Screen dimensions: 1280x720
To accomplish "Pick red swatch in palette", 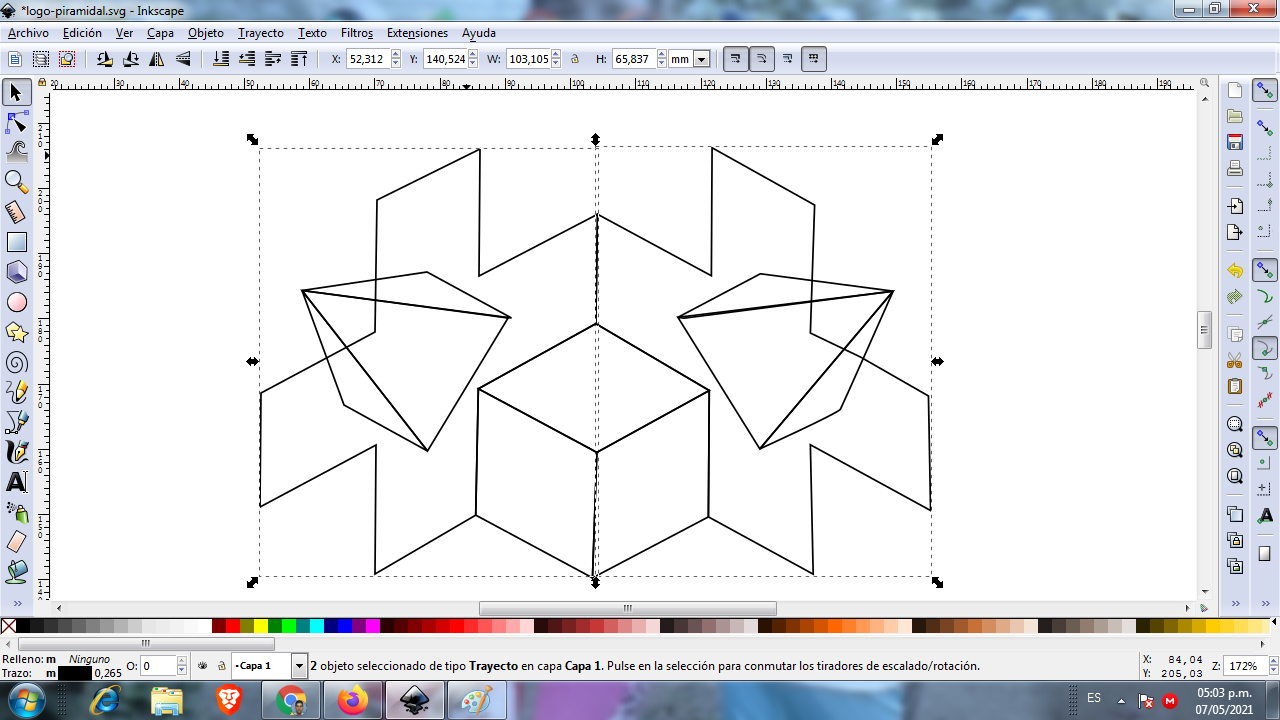I will [233, 626].
